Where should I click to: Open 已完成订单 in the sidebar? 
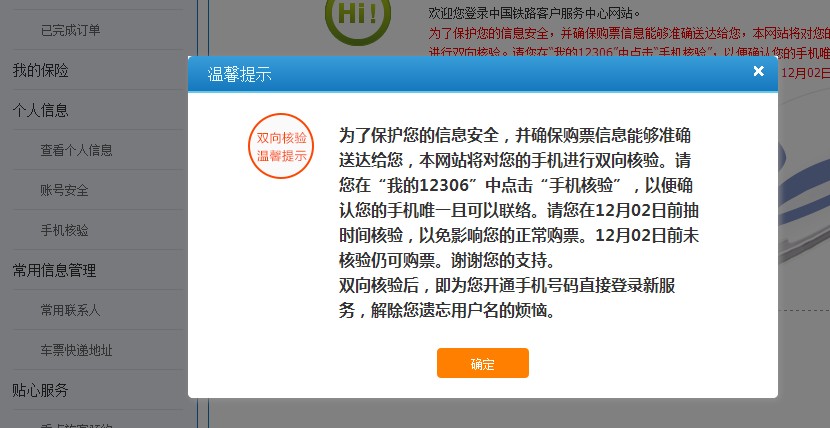[x=70, y=30]
